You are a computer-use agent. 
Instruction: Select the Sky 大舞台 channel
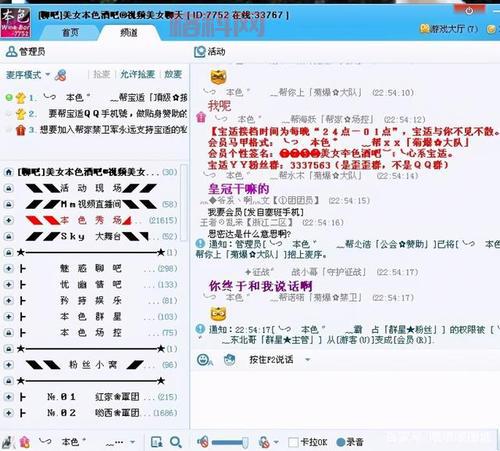click(x=87, y=236)
